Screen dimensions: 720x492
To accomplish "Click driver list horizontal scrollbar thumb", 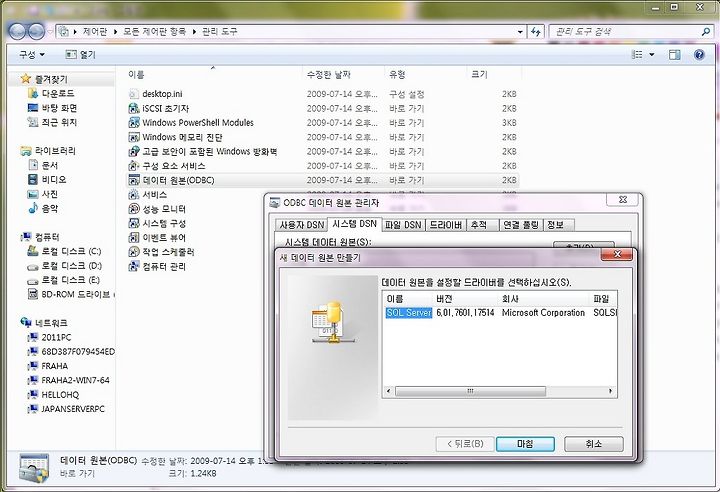I will pos(470,391).
